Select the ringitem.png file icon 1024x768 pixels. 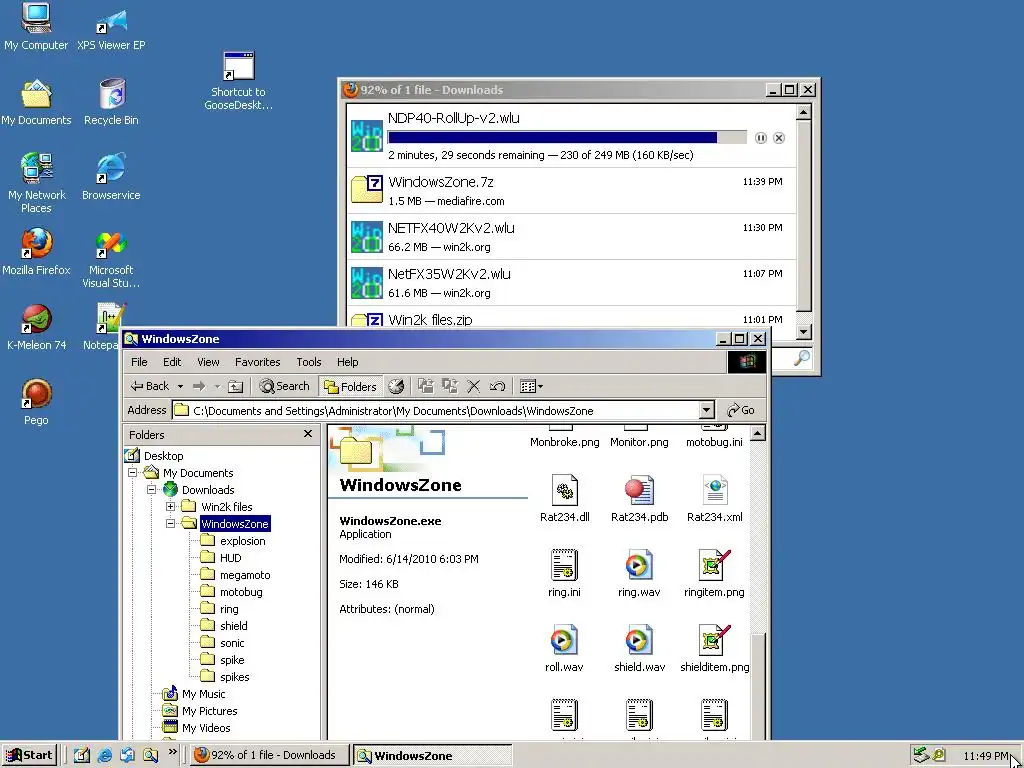click(x=714, y=573)
